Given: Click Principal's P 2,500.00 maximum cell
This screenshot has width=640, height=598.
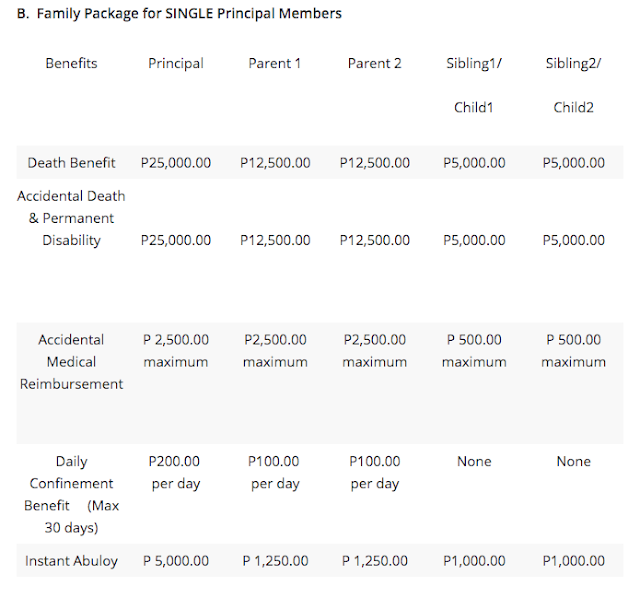Looking at the screenshot, I should click(175, 350).
